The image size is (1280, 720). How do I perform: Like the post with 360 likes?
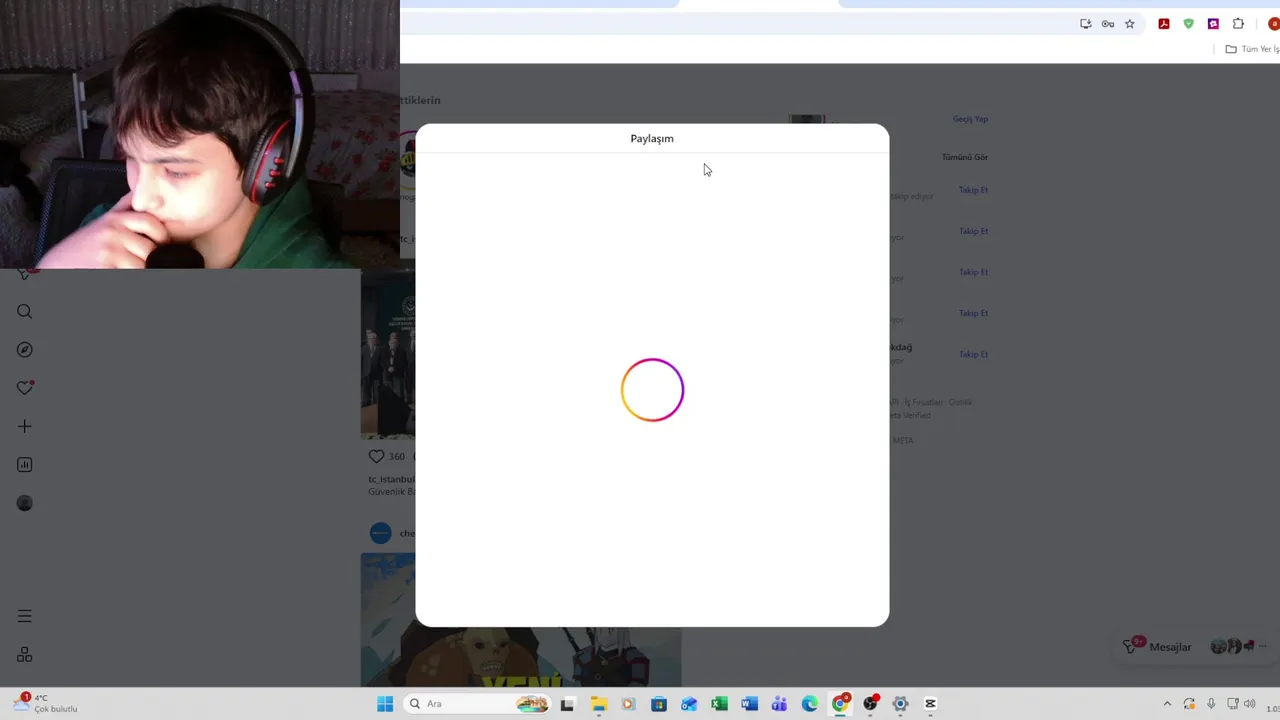[x=376, y=456]
